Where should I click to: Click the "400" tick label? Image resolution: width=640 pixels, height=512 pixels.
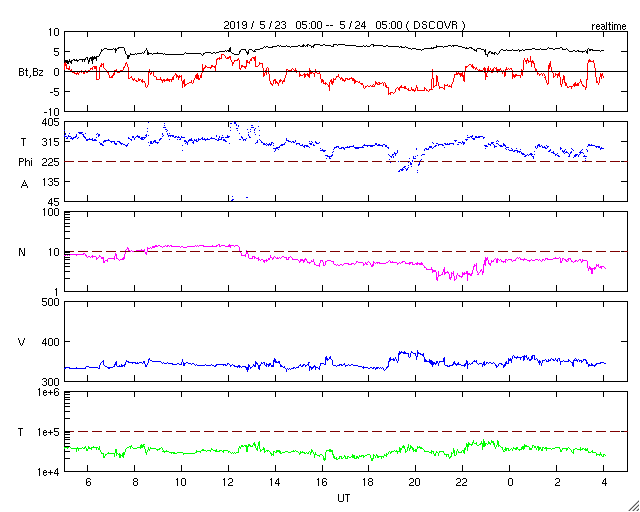pos(51,342)
